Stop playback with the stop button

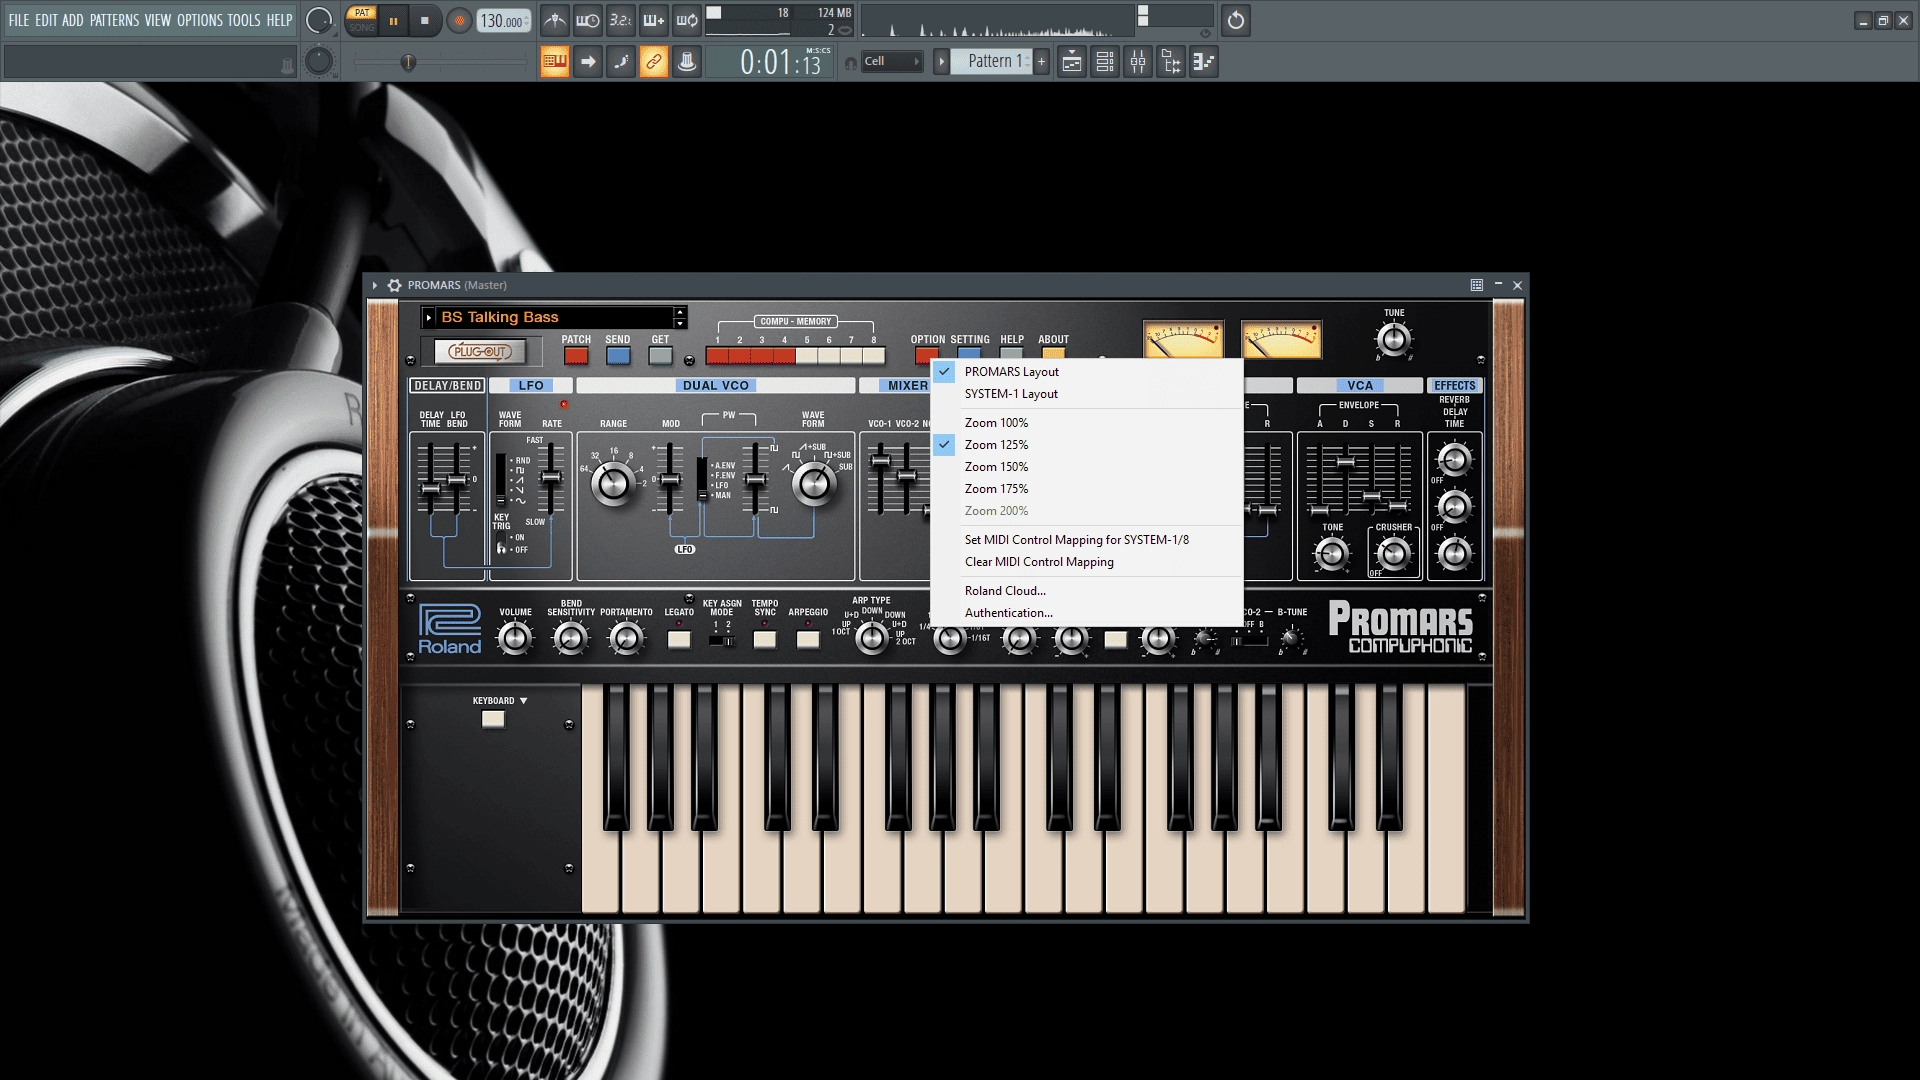click(x=424, y=20)
